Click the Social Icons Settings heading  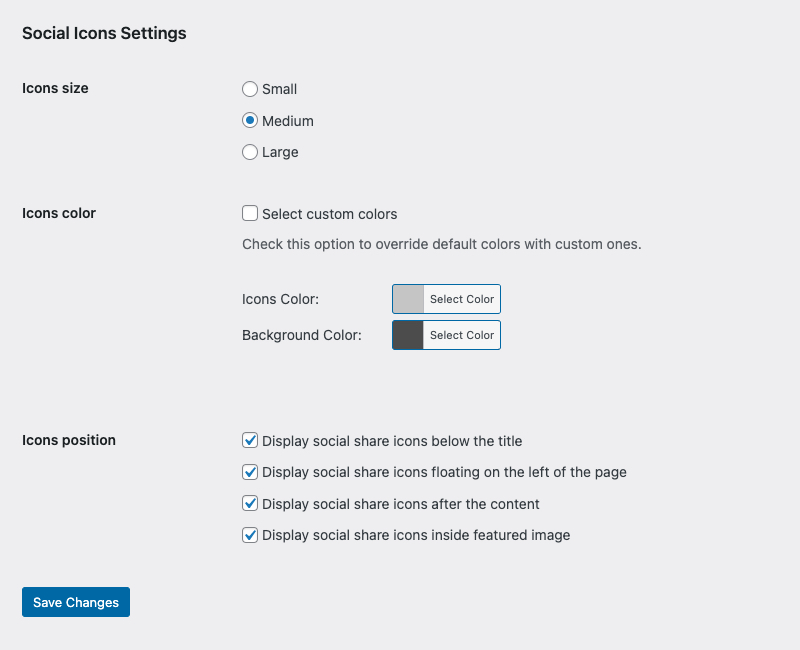(104, 33)
